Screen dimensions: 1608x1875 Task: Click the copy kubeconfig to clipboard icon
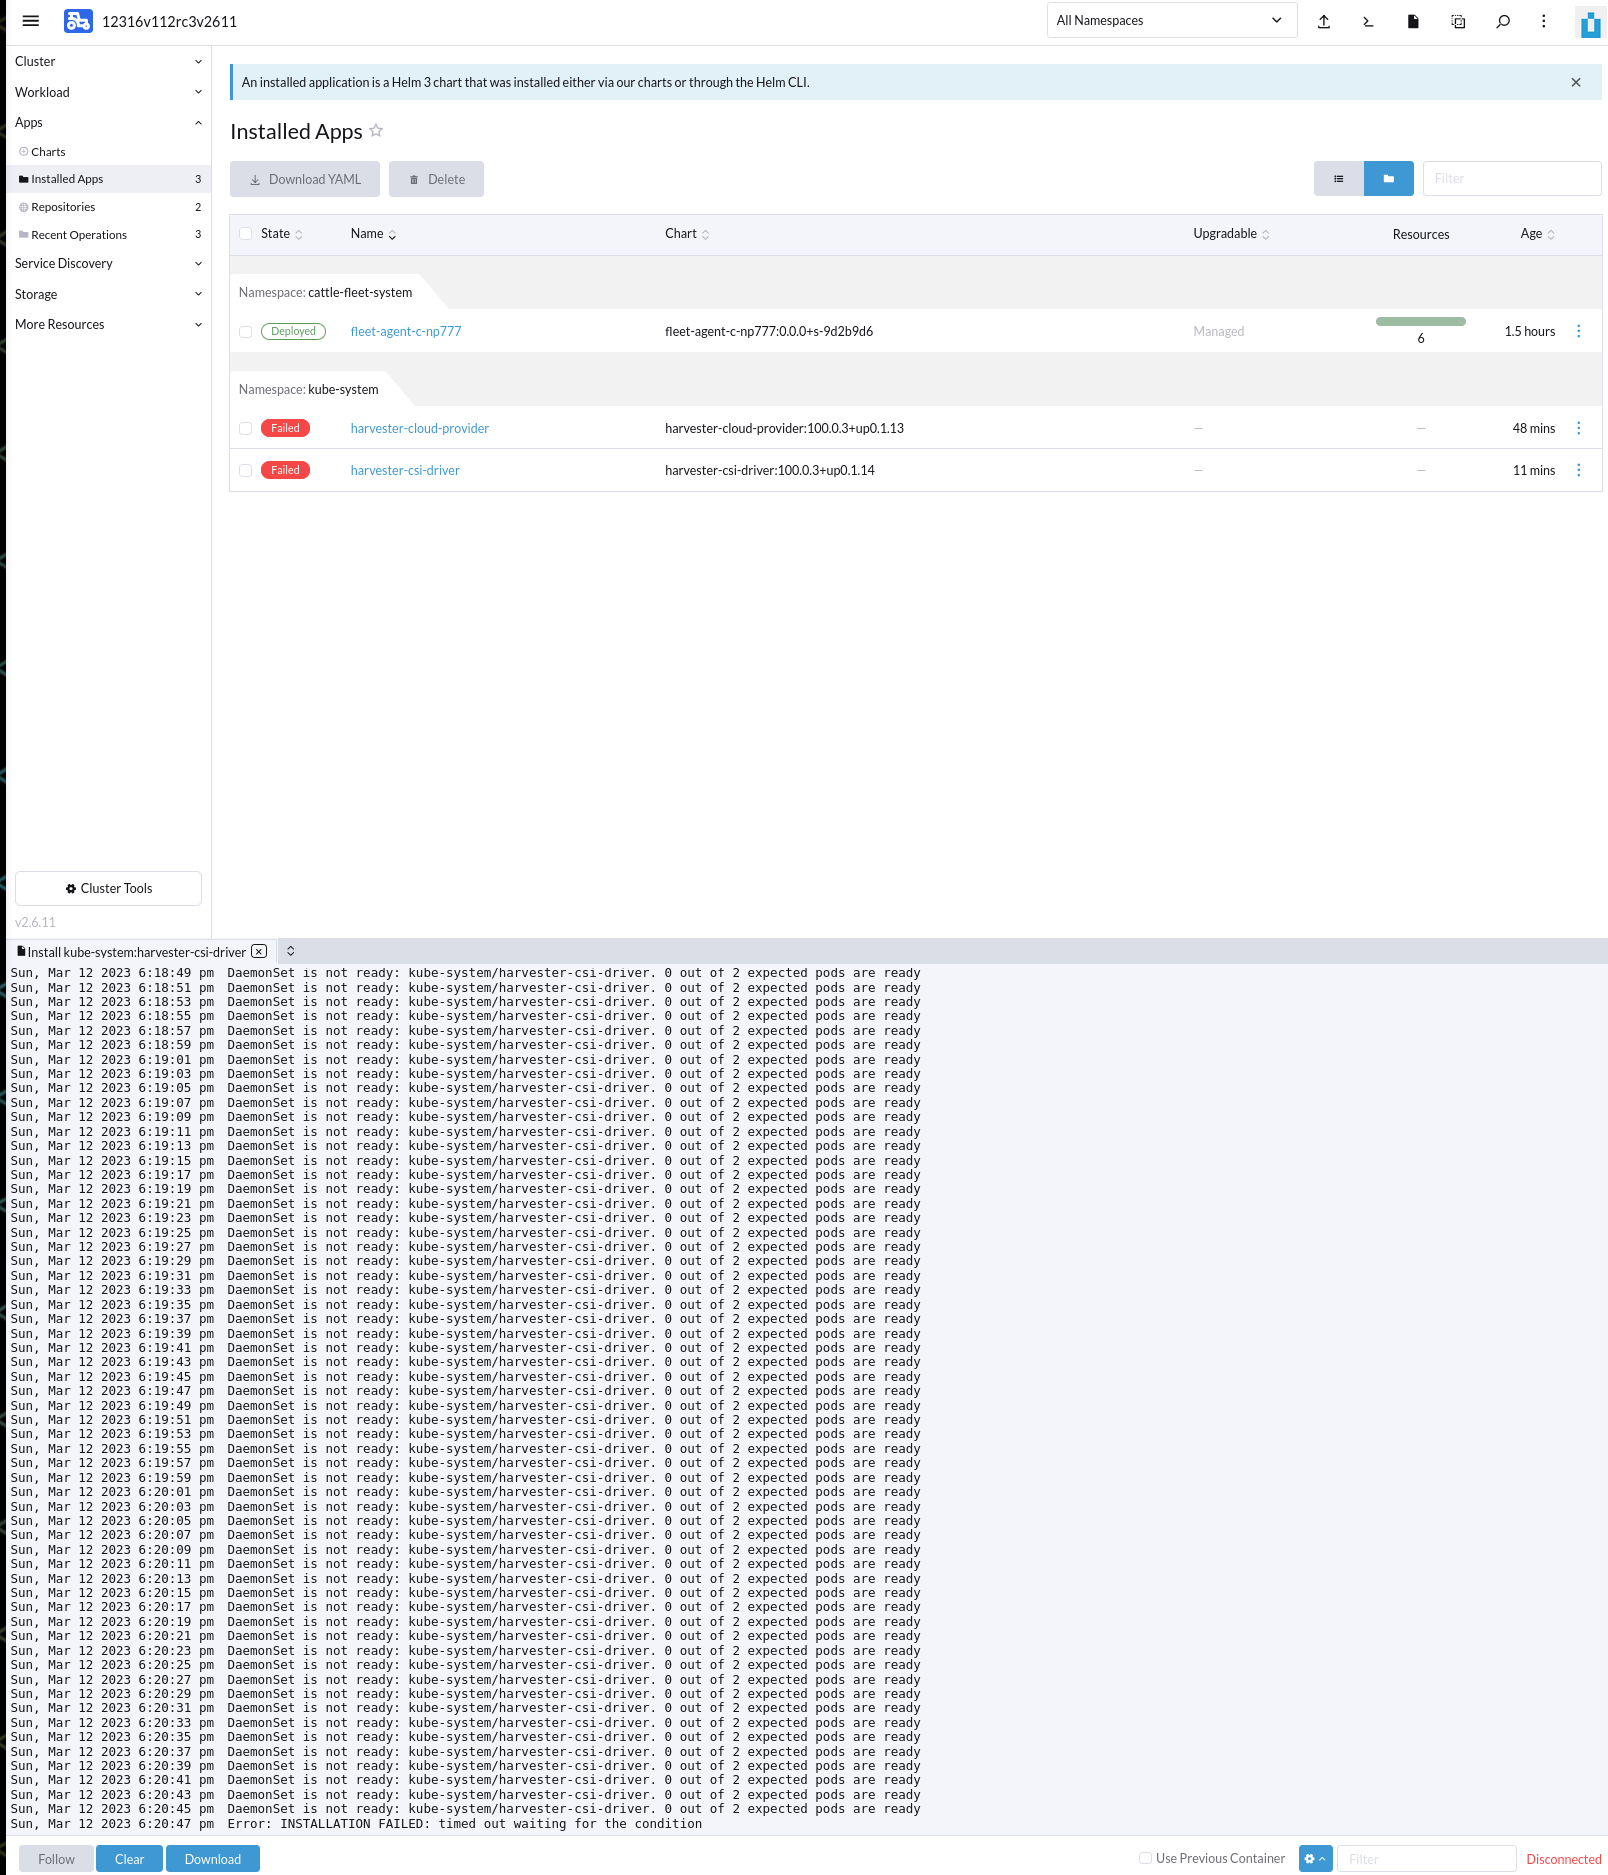click(1458, 21)
